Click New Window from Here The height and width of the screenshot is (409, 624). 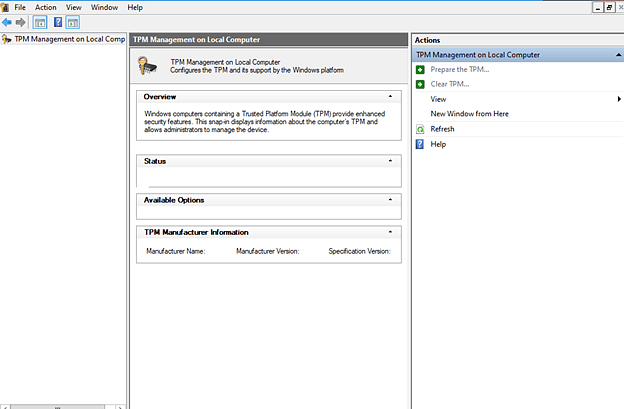click(469, 114)
